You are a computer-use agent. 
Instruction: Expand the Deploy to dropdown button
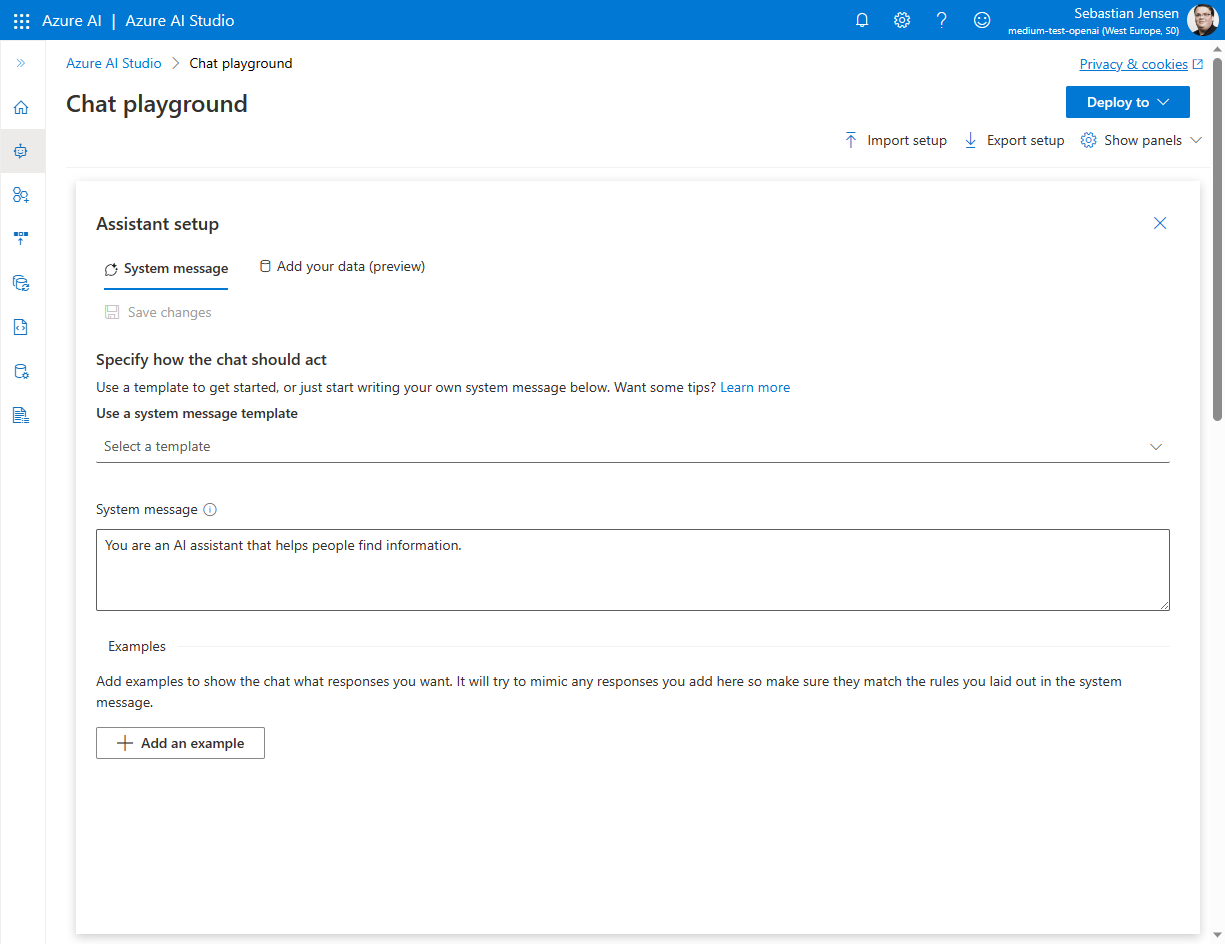coord(1127,102)
